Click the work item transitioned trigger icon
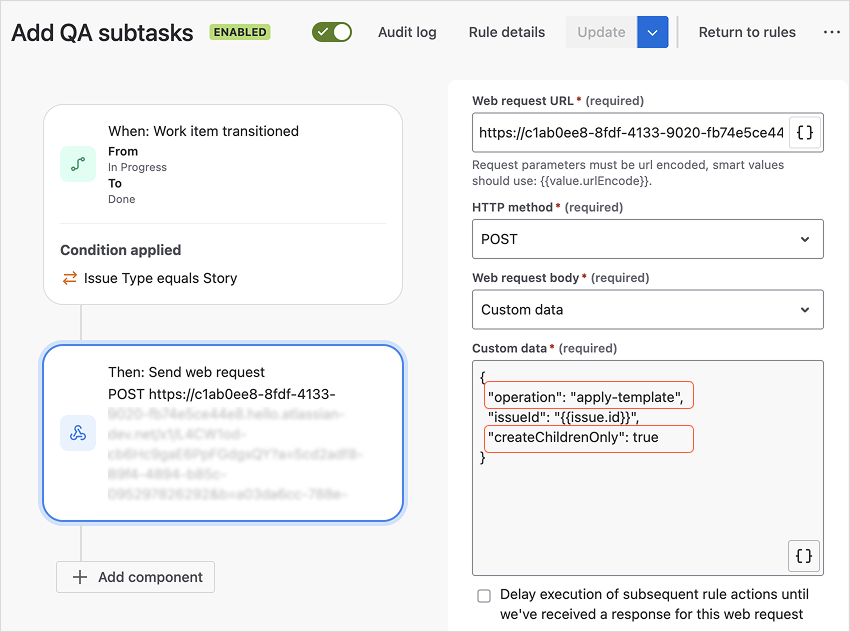850x632 pixels. pyautogui.click(x=78, y=164)
